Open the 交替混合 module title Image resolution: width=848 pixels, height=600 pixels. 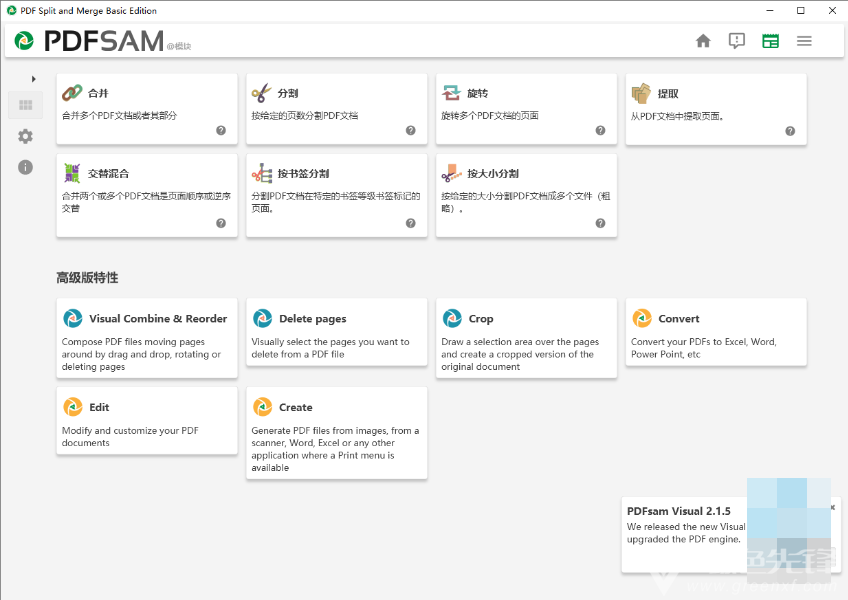pos(109,173)
